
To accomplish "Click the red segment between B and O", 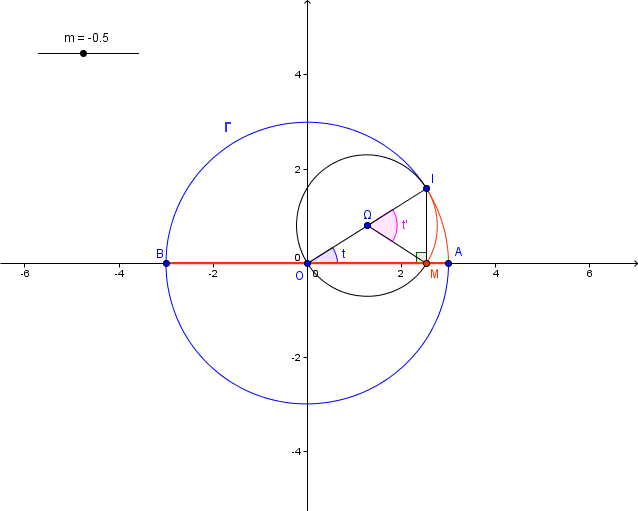I will [236, 263].
